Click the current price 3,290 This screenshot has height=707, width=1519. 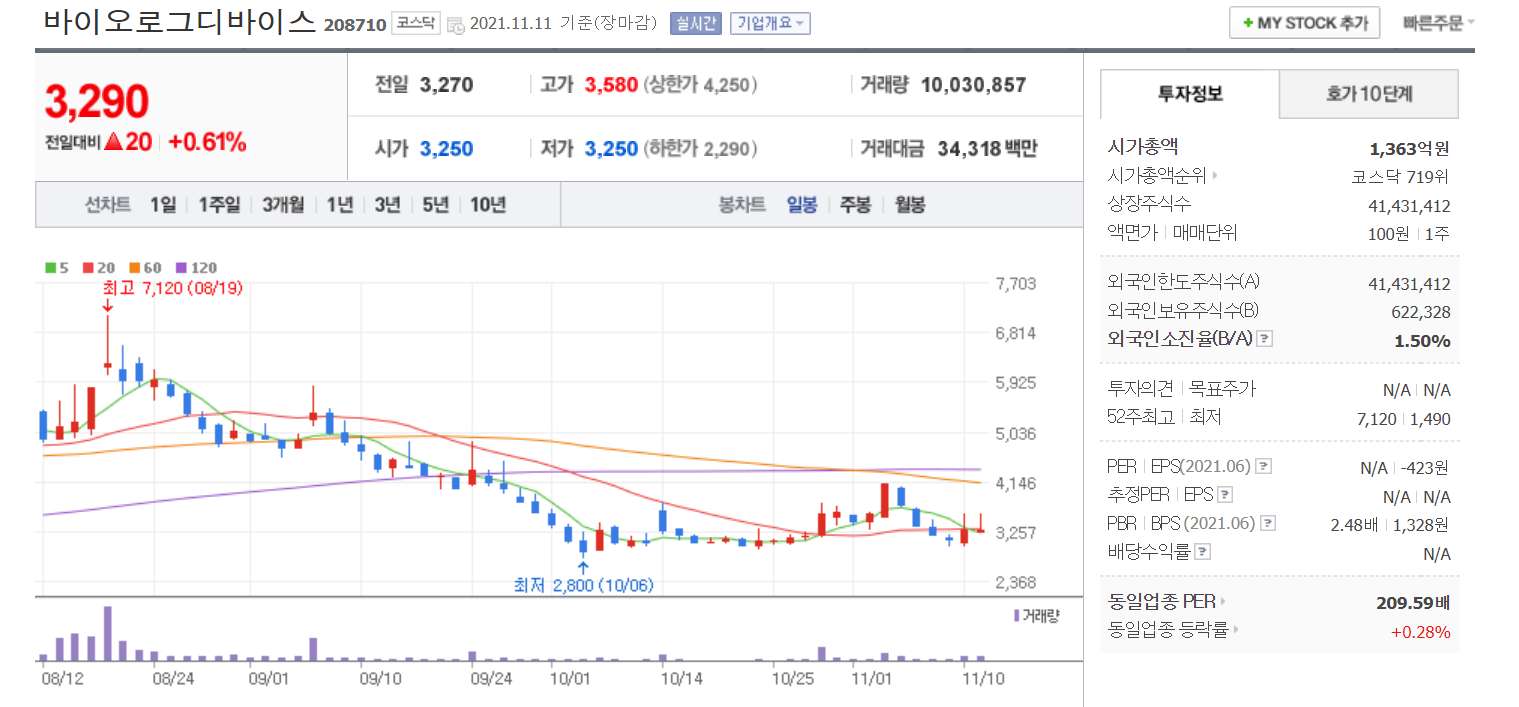tap(97, 101)
